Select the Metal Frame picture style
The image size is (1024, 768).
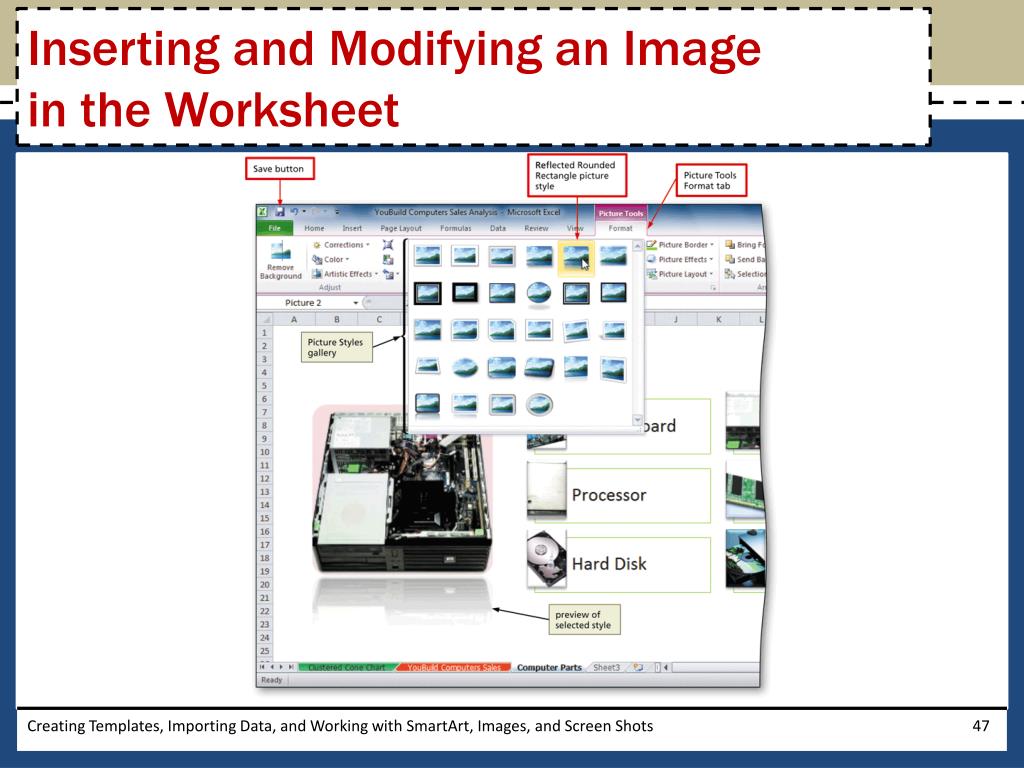click(502, 256)
